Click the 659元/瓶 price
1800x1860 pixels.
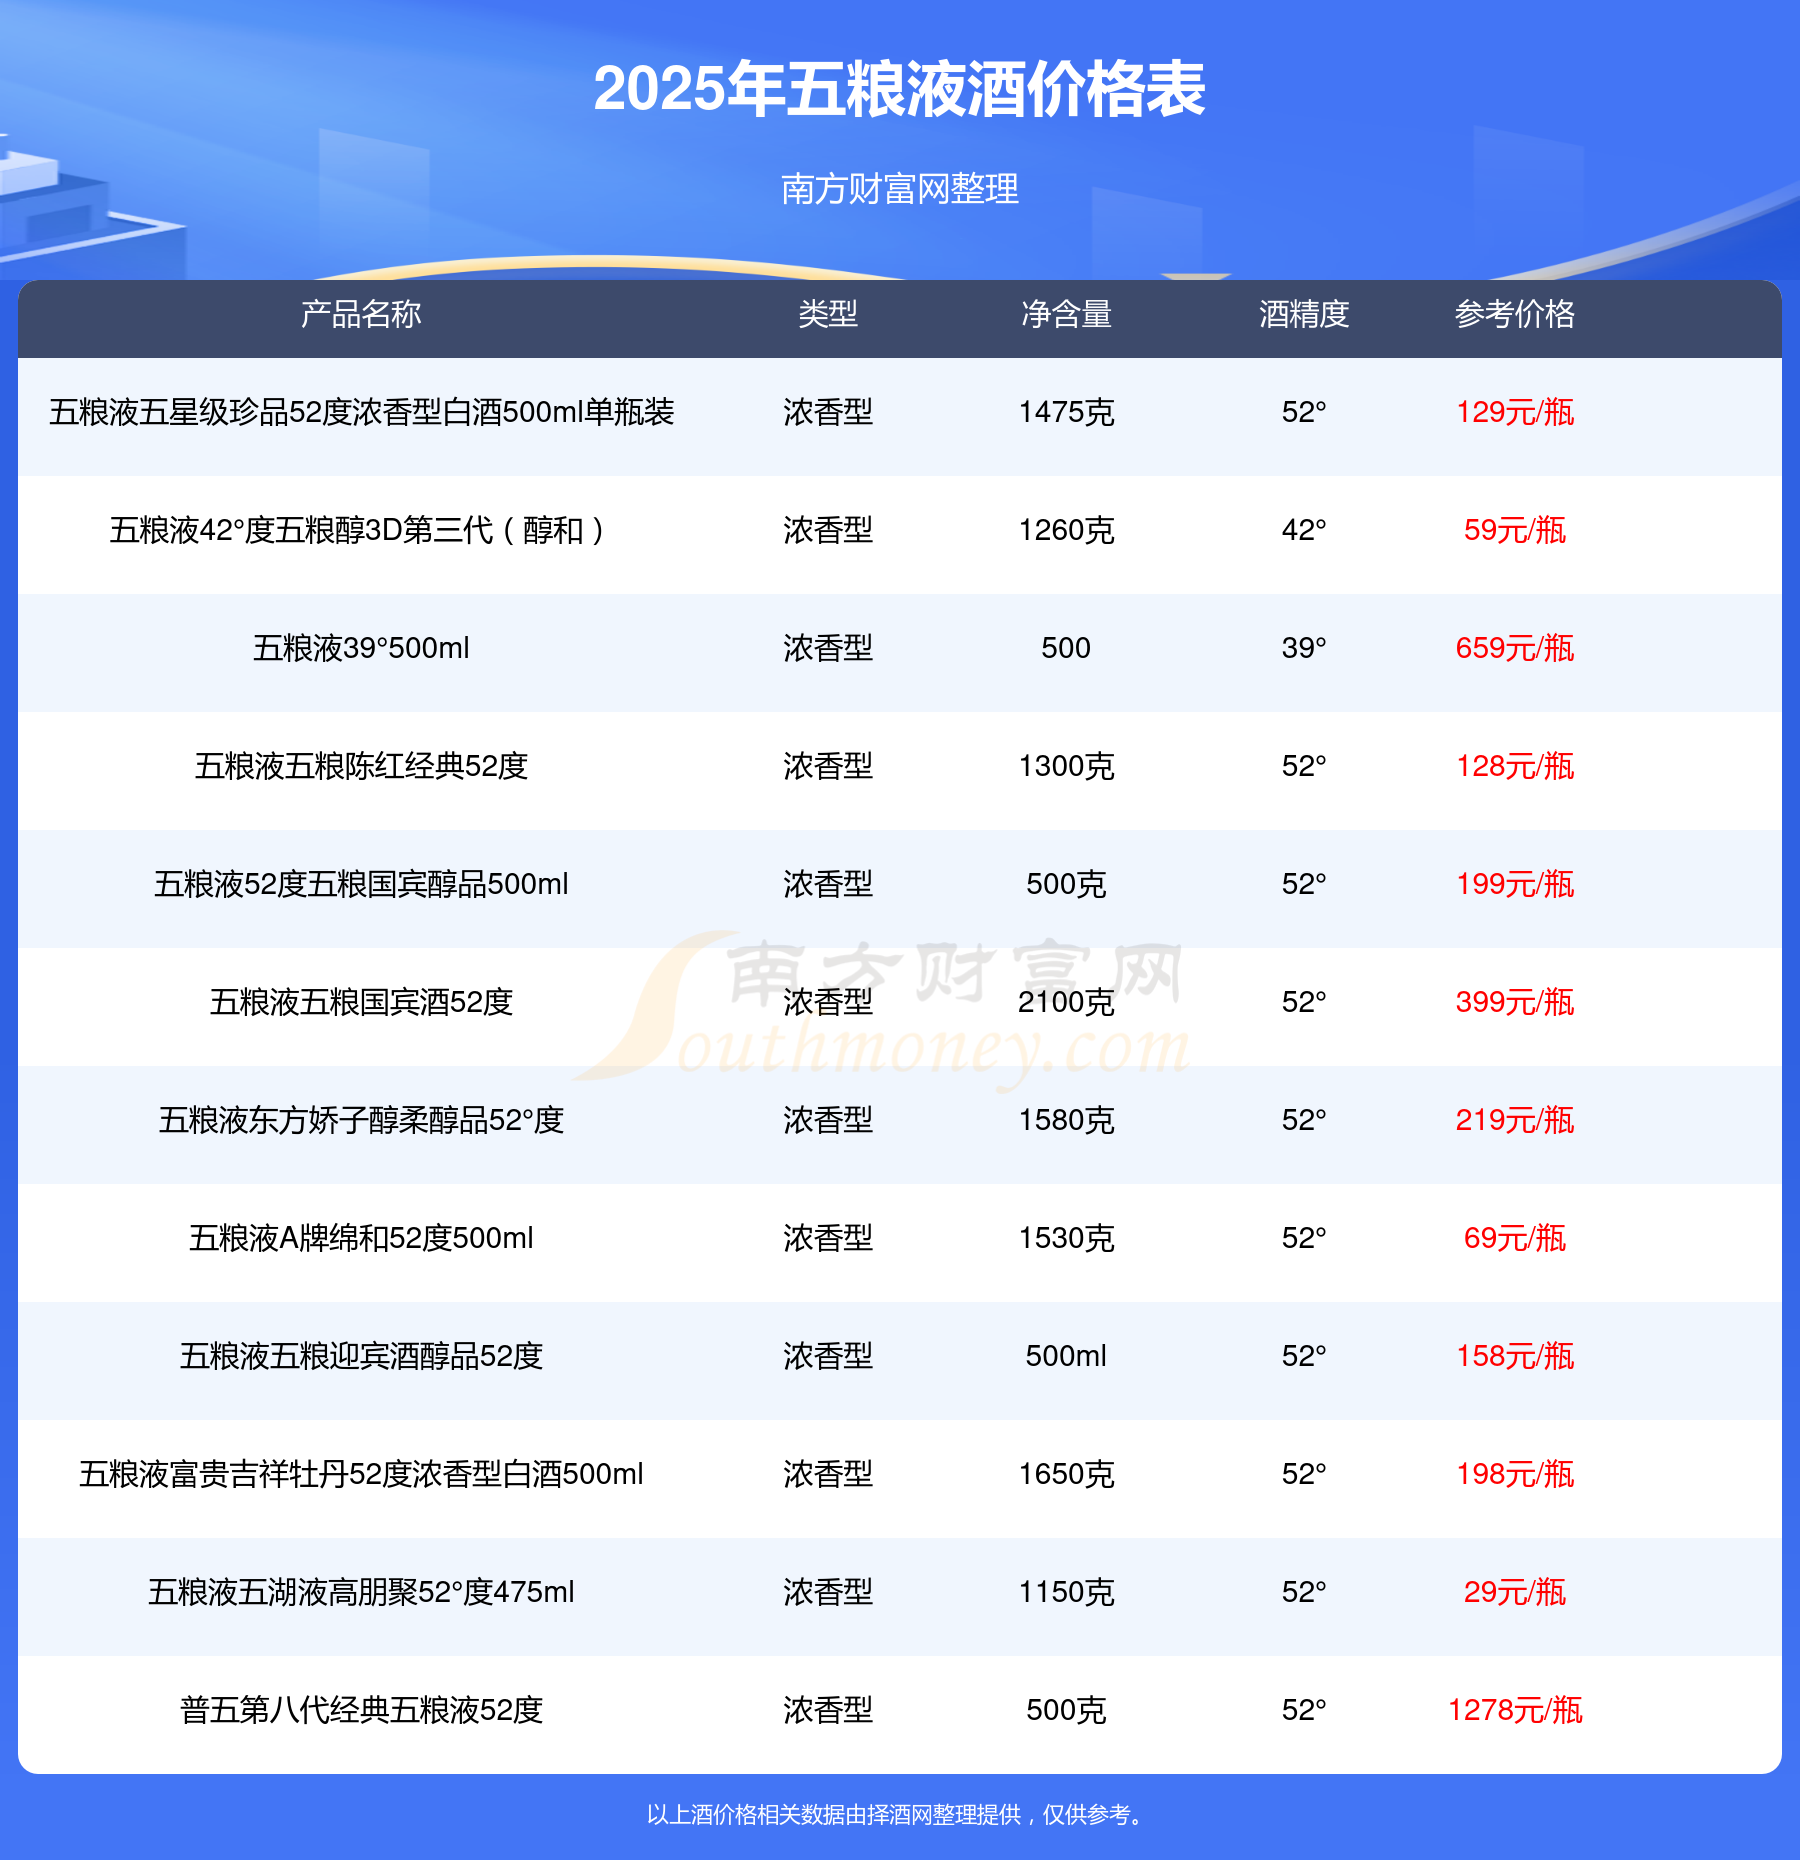coord(1515,648)
